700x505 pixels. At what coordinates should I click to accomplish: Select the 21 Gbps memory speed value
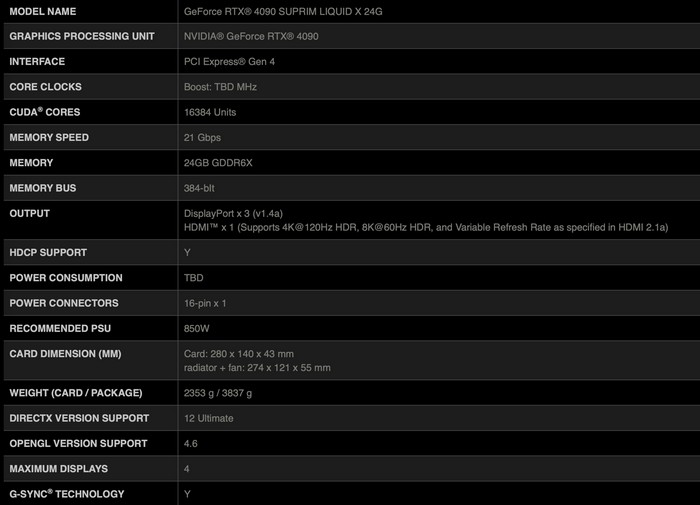point(203,137)
